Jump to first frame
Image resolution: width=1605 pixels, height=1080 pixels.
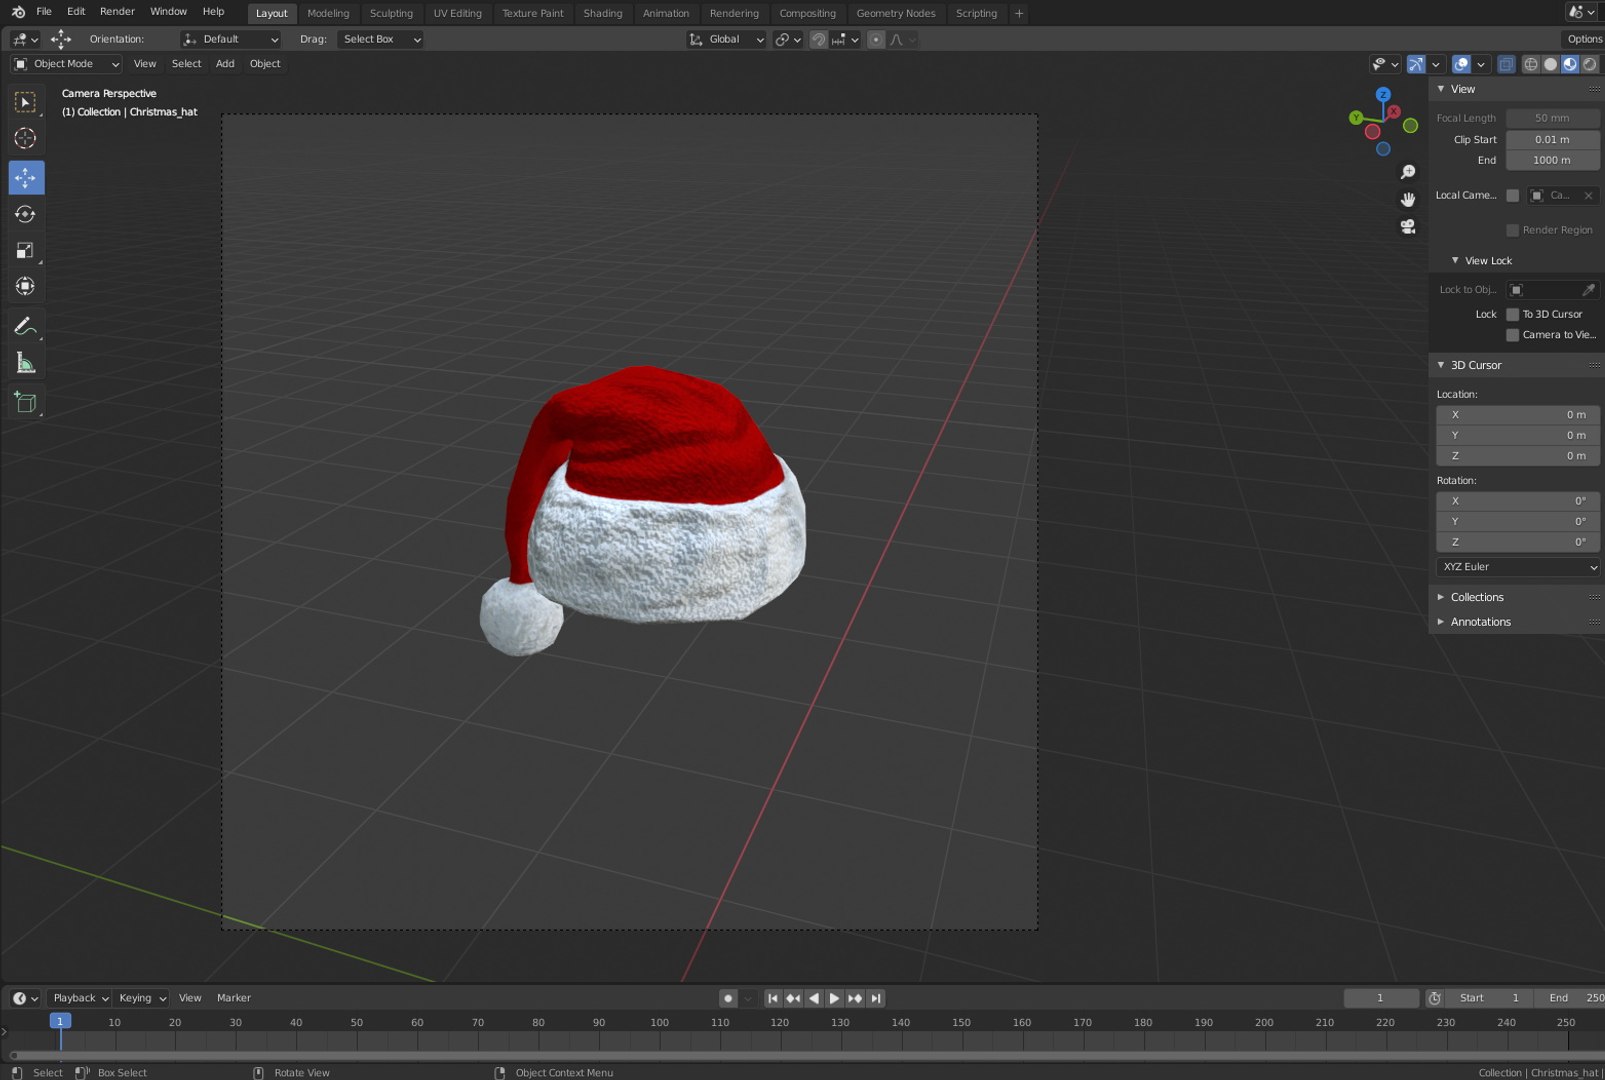pyautogui.click(x=772, y=998)
